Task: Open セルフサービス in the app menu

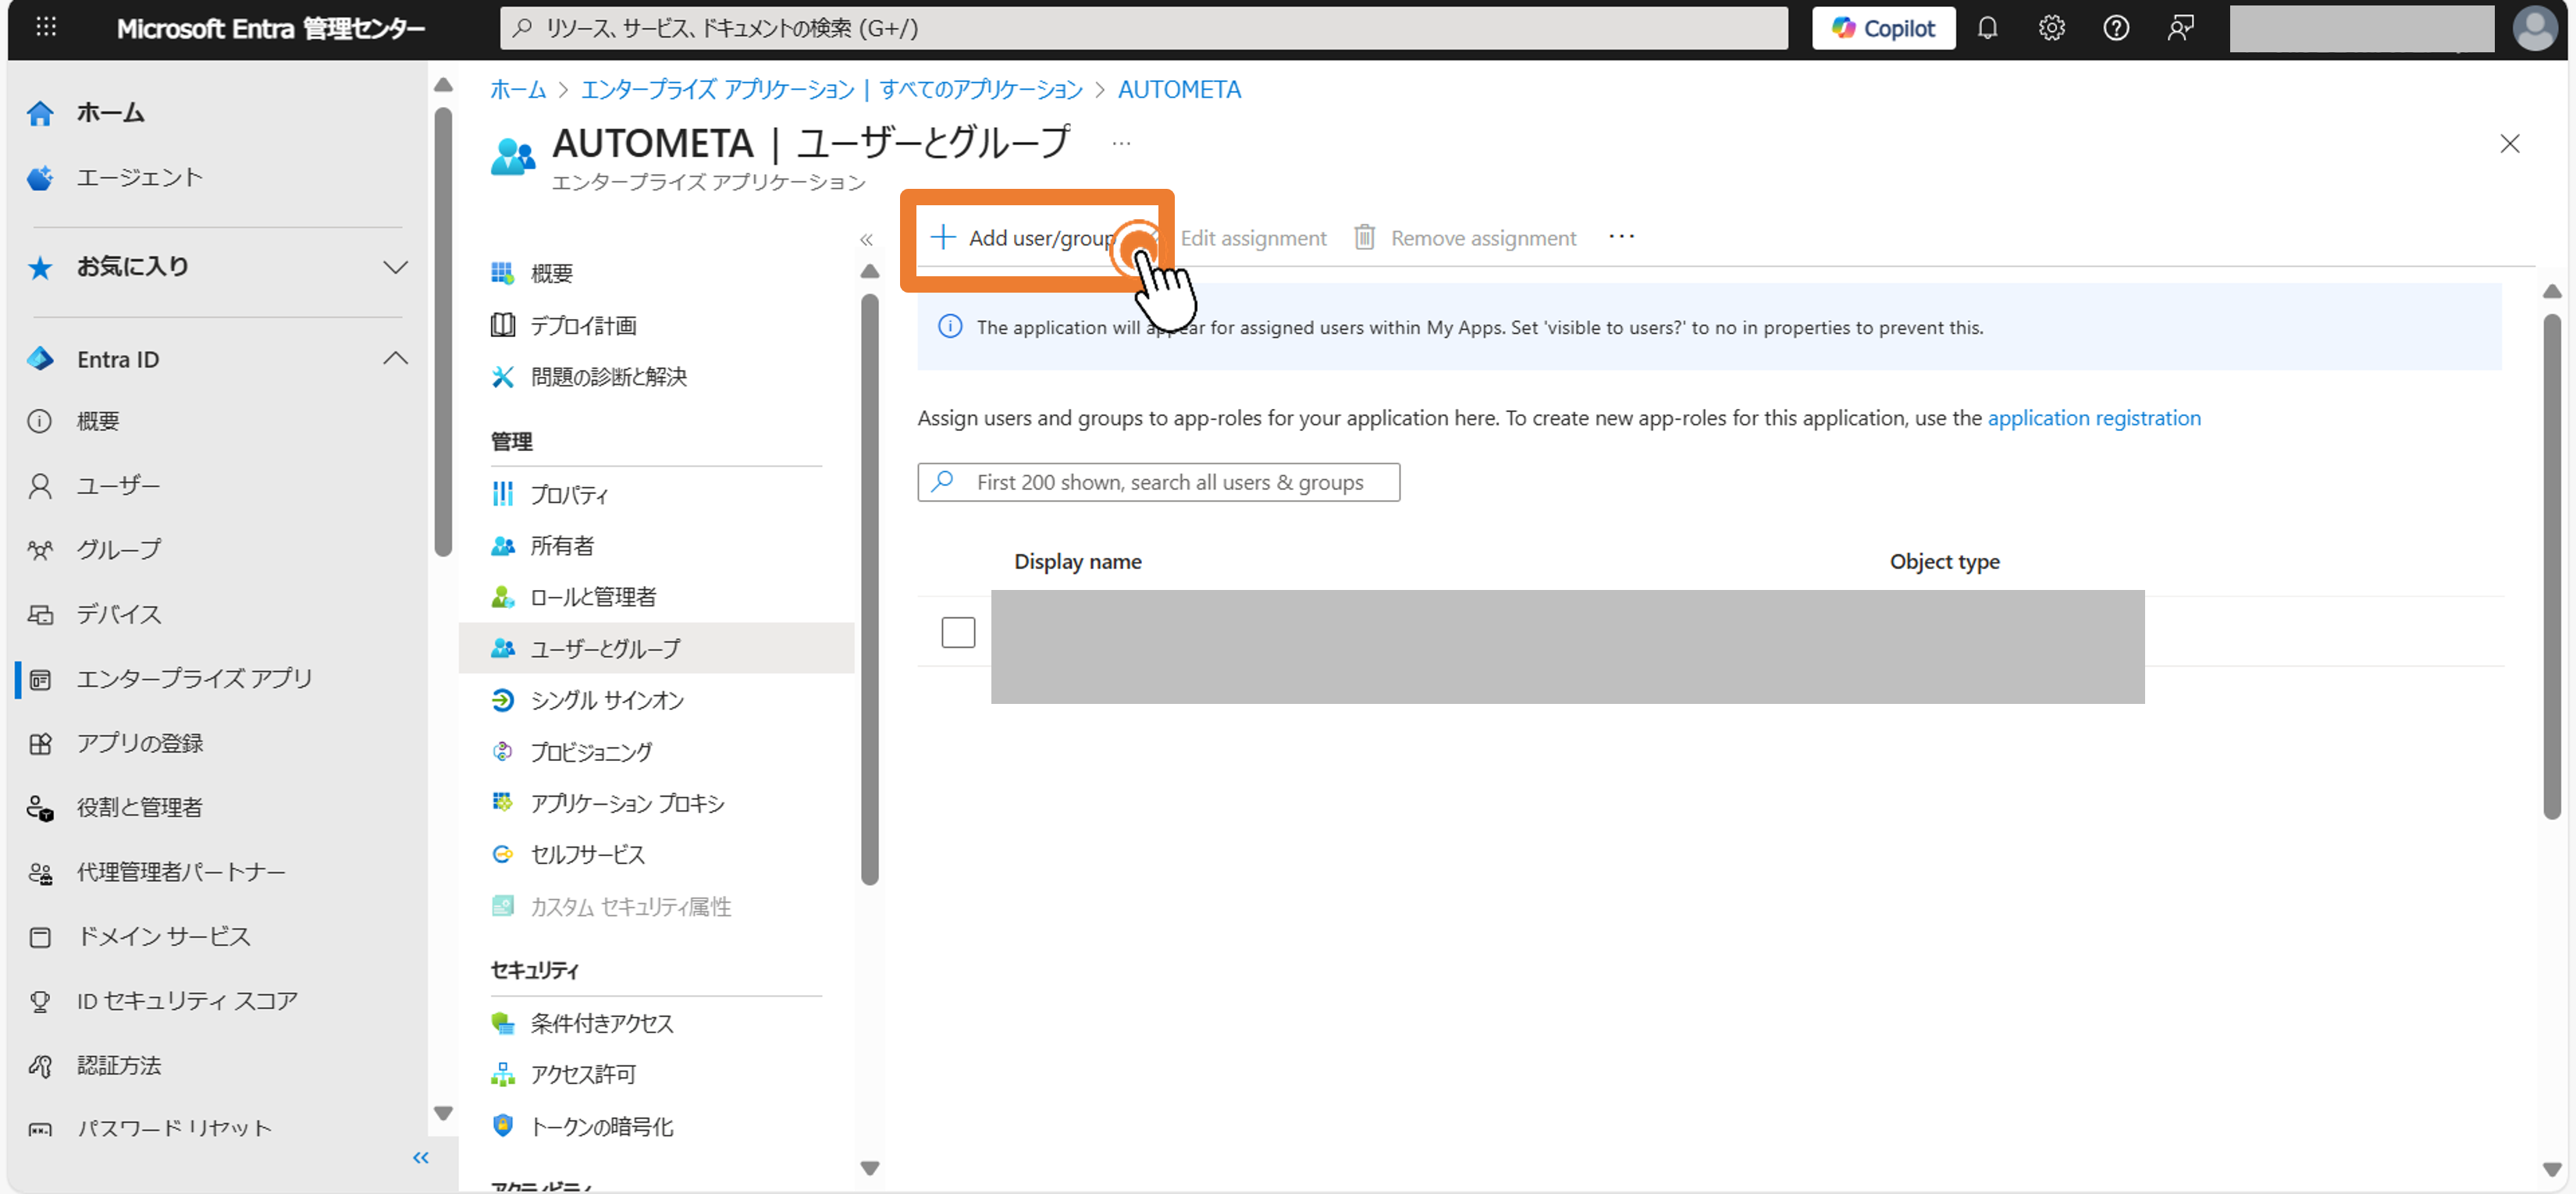Action: [x=587, y=855]
